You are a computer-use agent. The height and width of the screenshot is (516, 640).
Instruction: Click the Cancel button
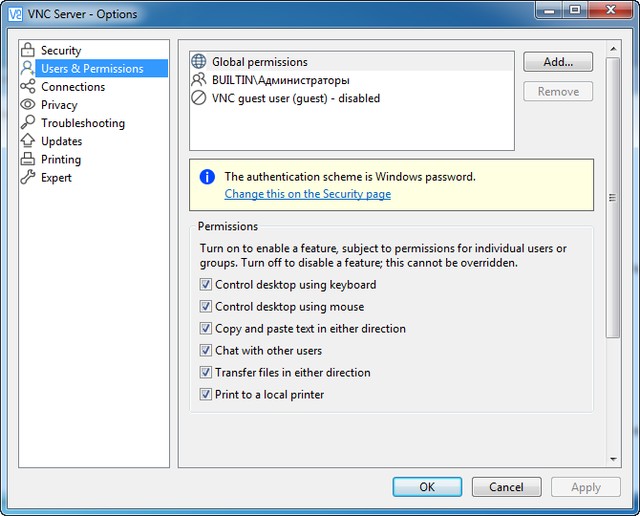click(x=507, y=487)
